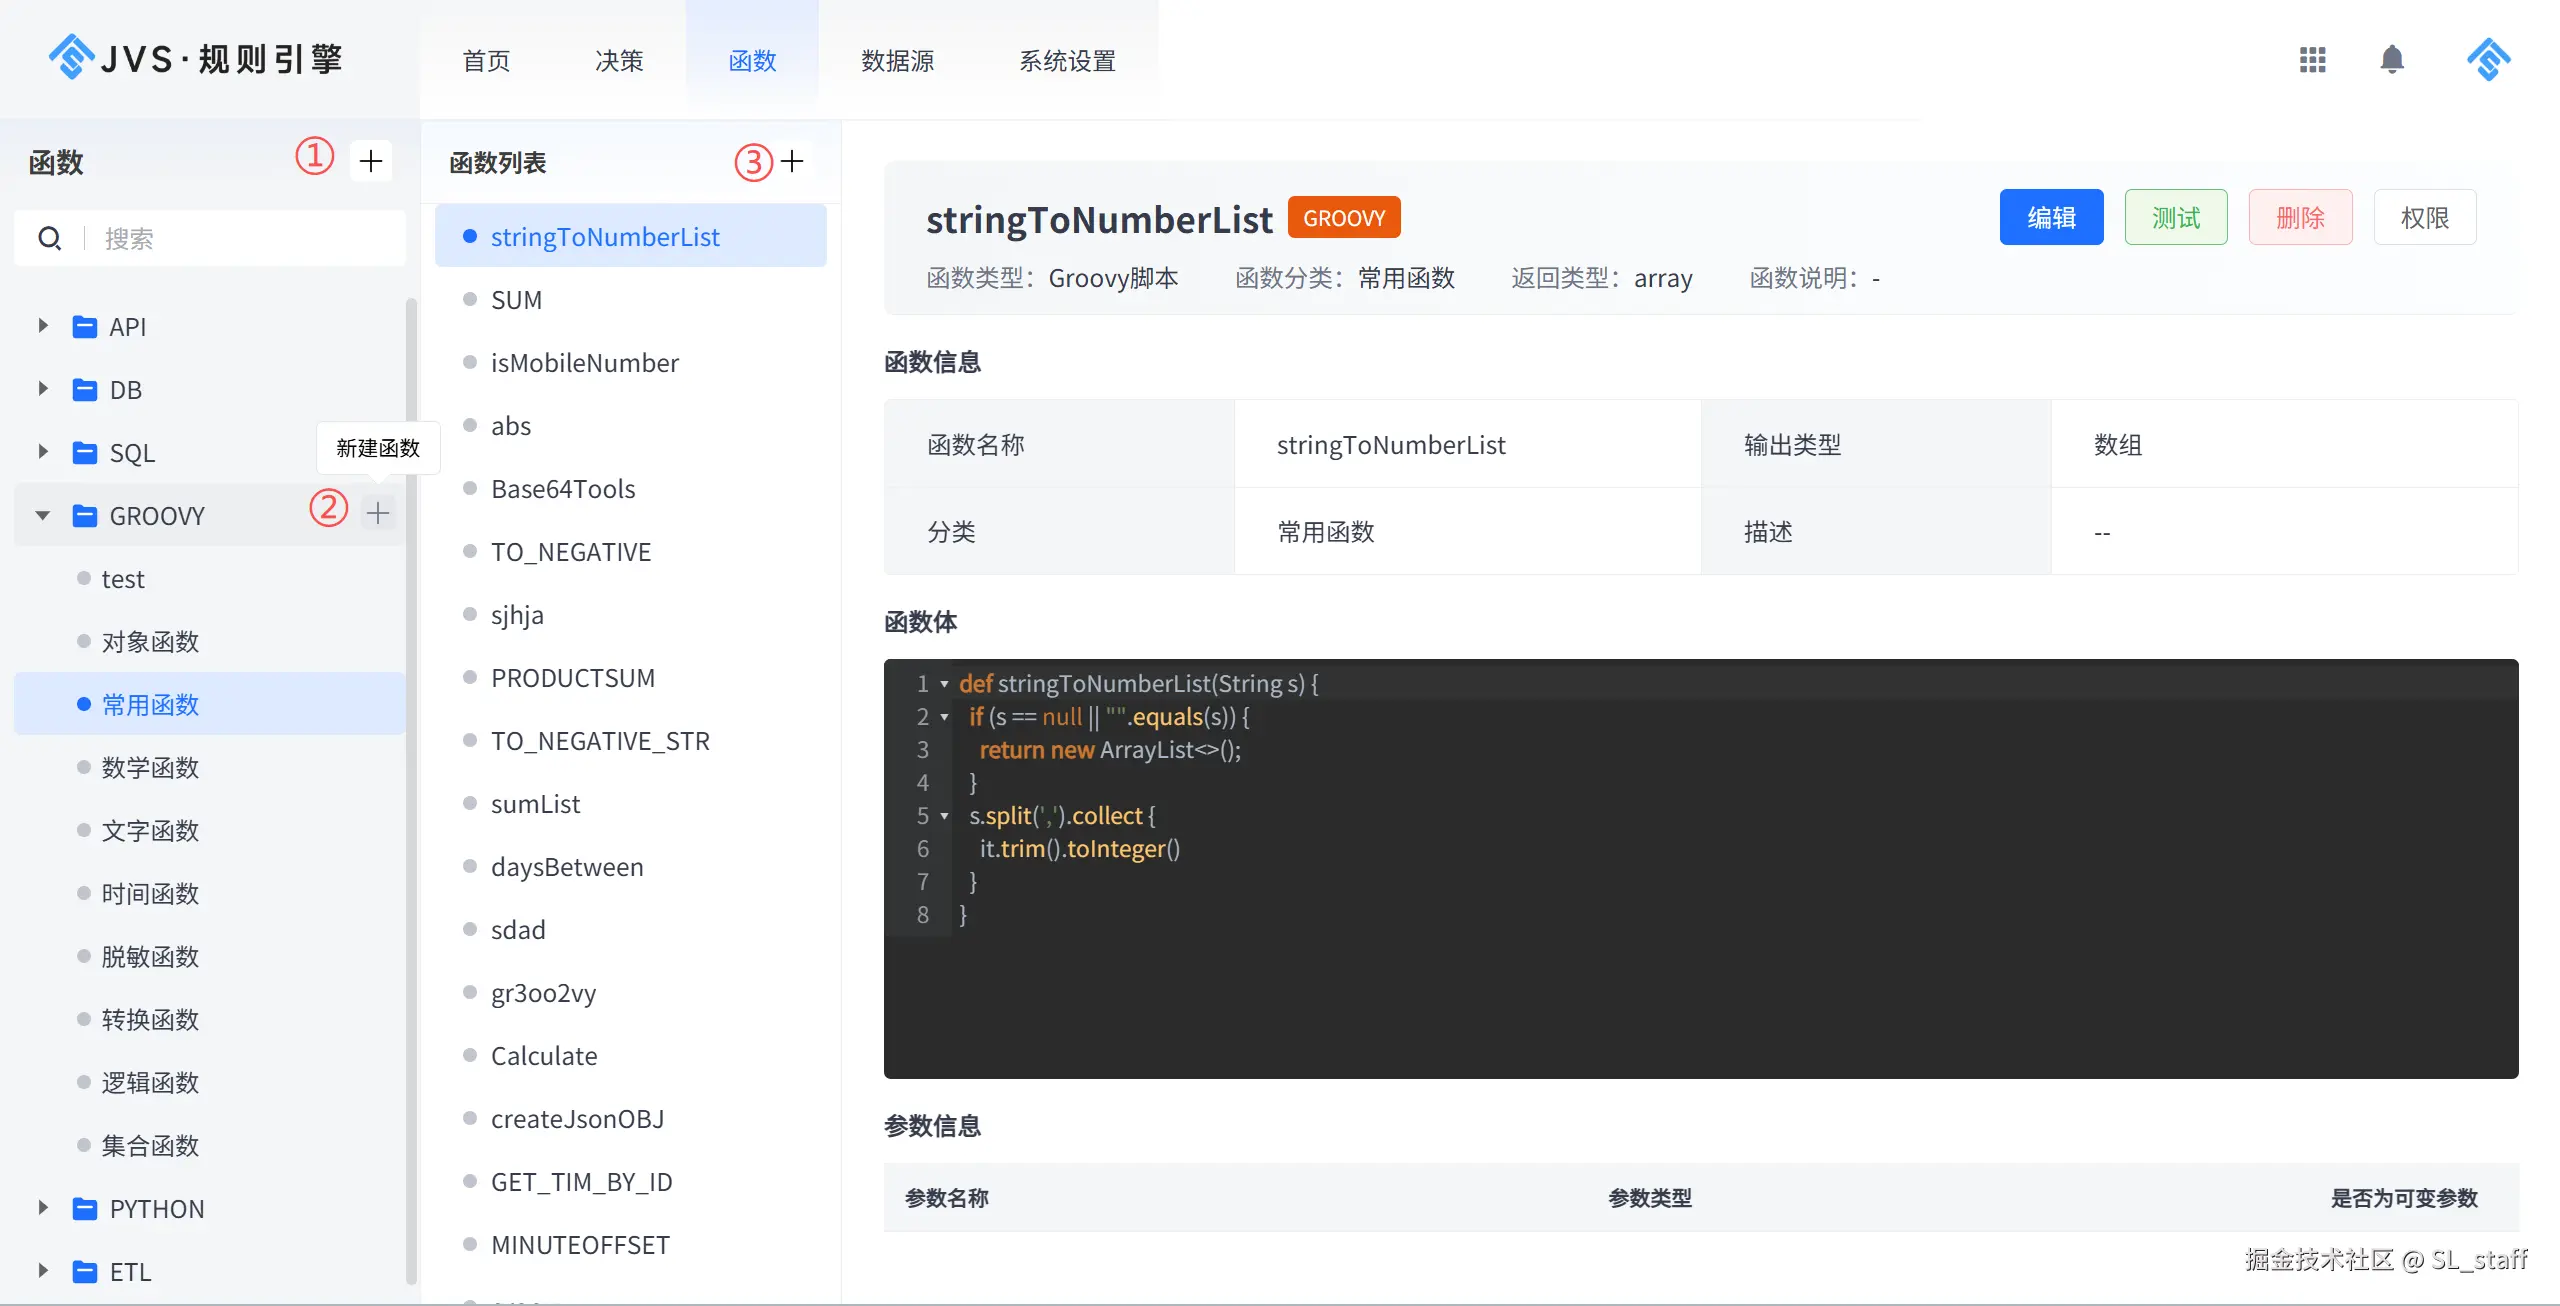2560x1306 pixels.
Task: Select the test category under GROOVY
Action: coord(210,579)
